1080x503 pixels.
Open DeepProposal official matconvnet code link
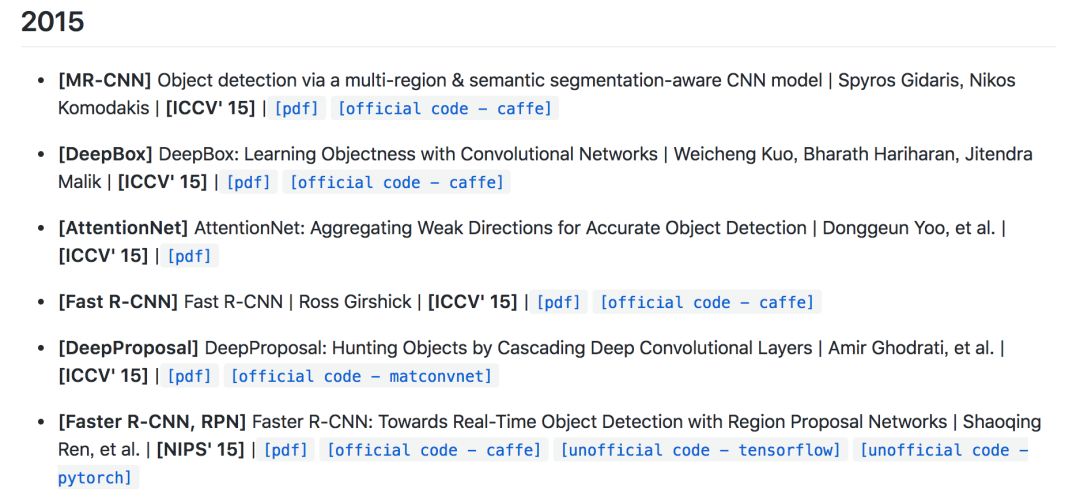[x=362, y=376]
